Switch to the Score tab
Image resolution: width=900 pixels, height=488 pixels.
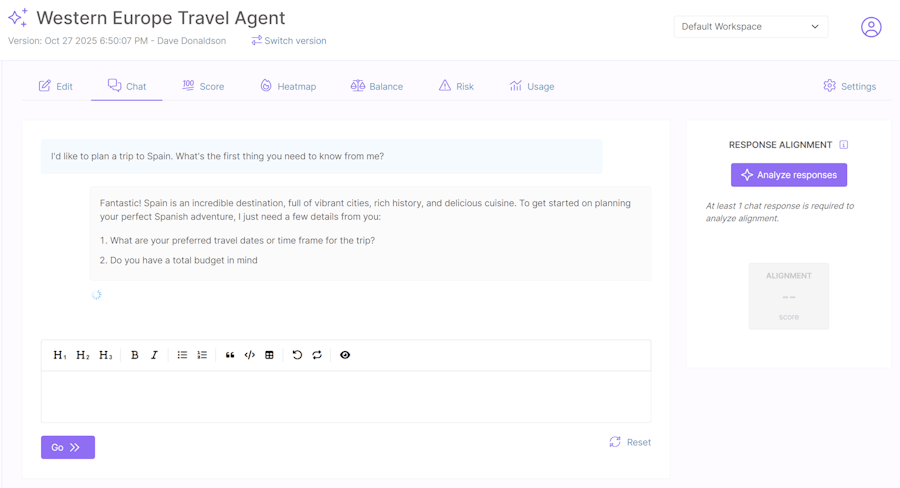click(x=203, y=87)
